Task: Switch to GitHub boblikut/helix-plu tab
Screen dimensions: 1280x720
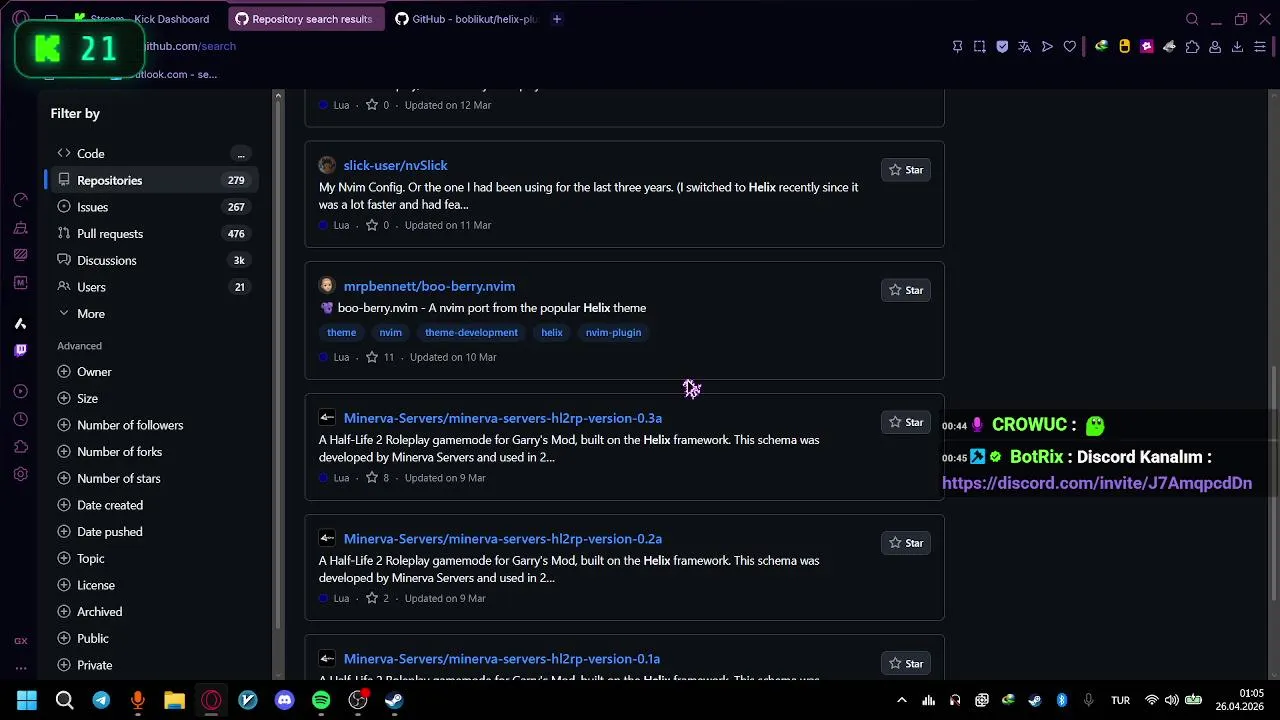Action: tap(466, 19)
